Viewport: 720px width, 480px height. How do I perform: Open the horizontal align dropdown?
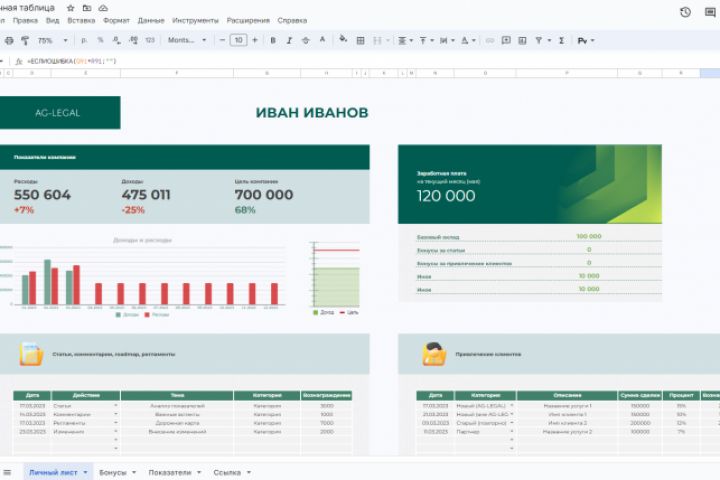[405, 40]
